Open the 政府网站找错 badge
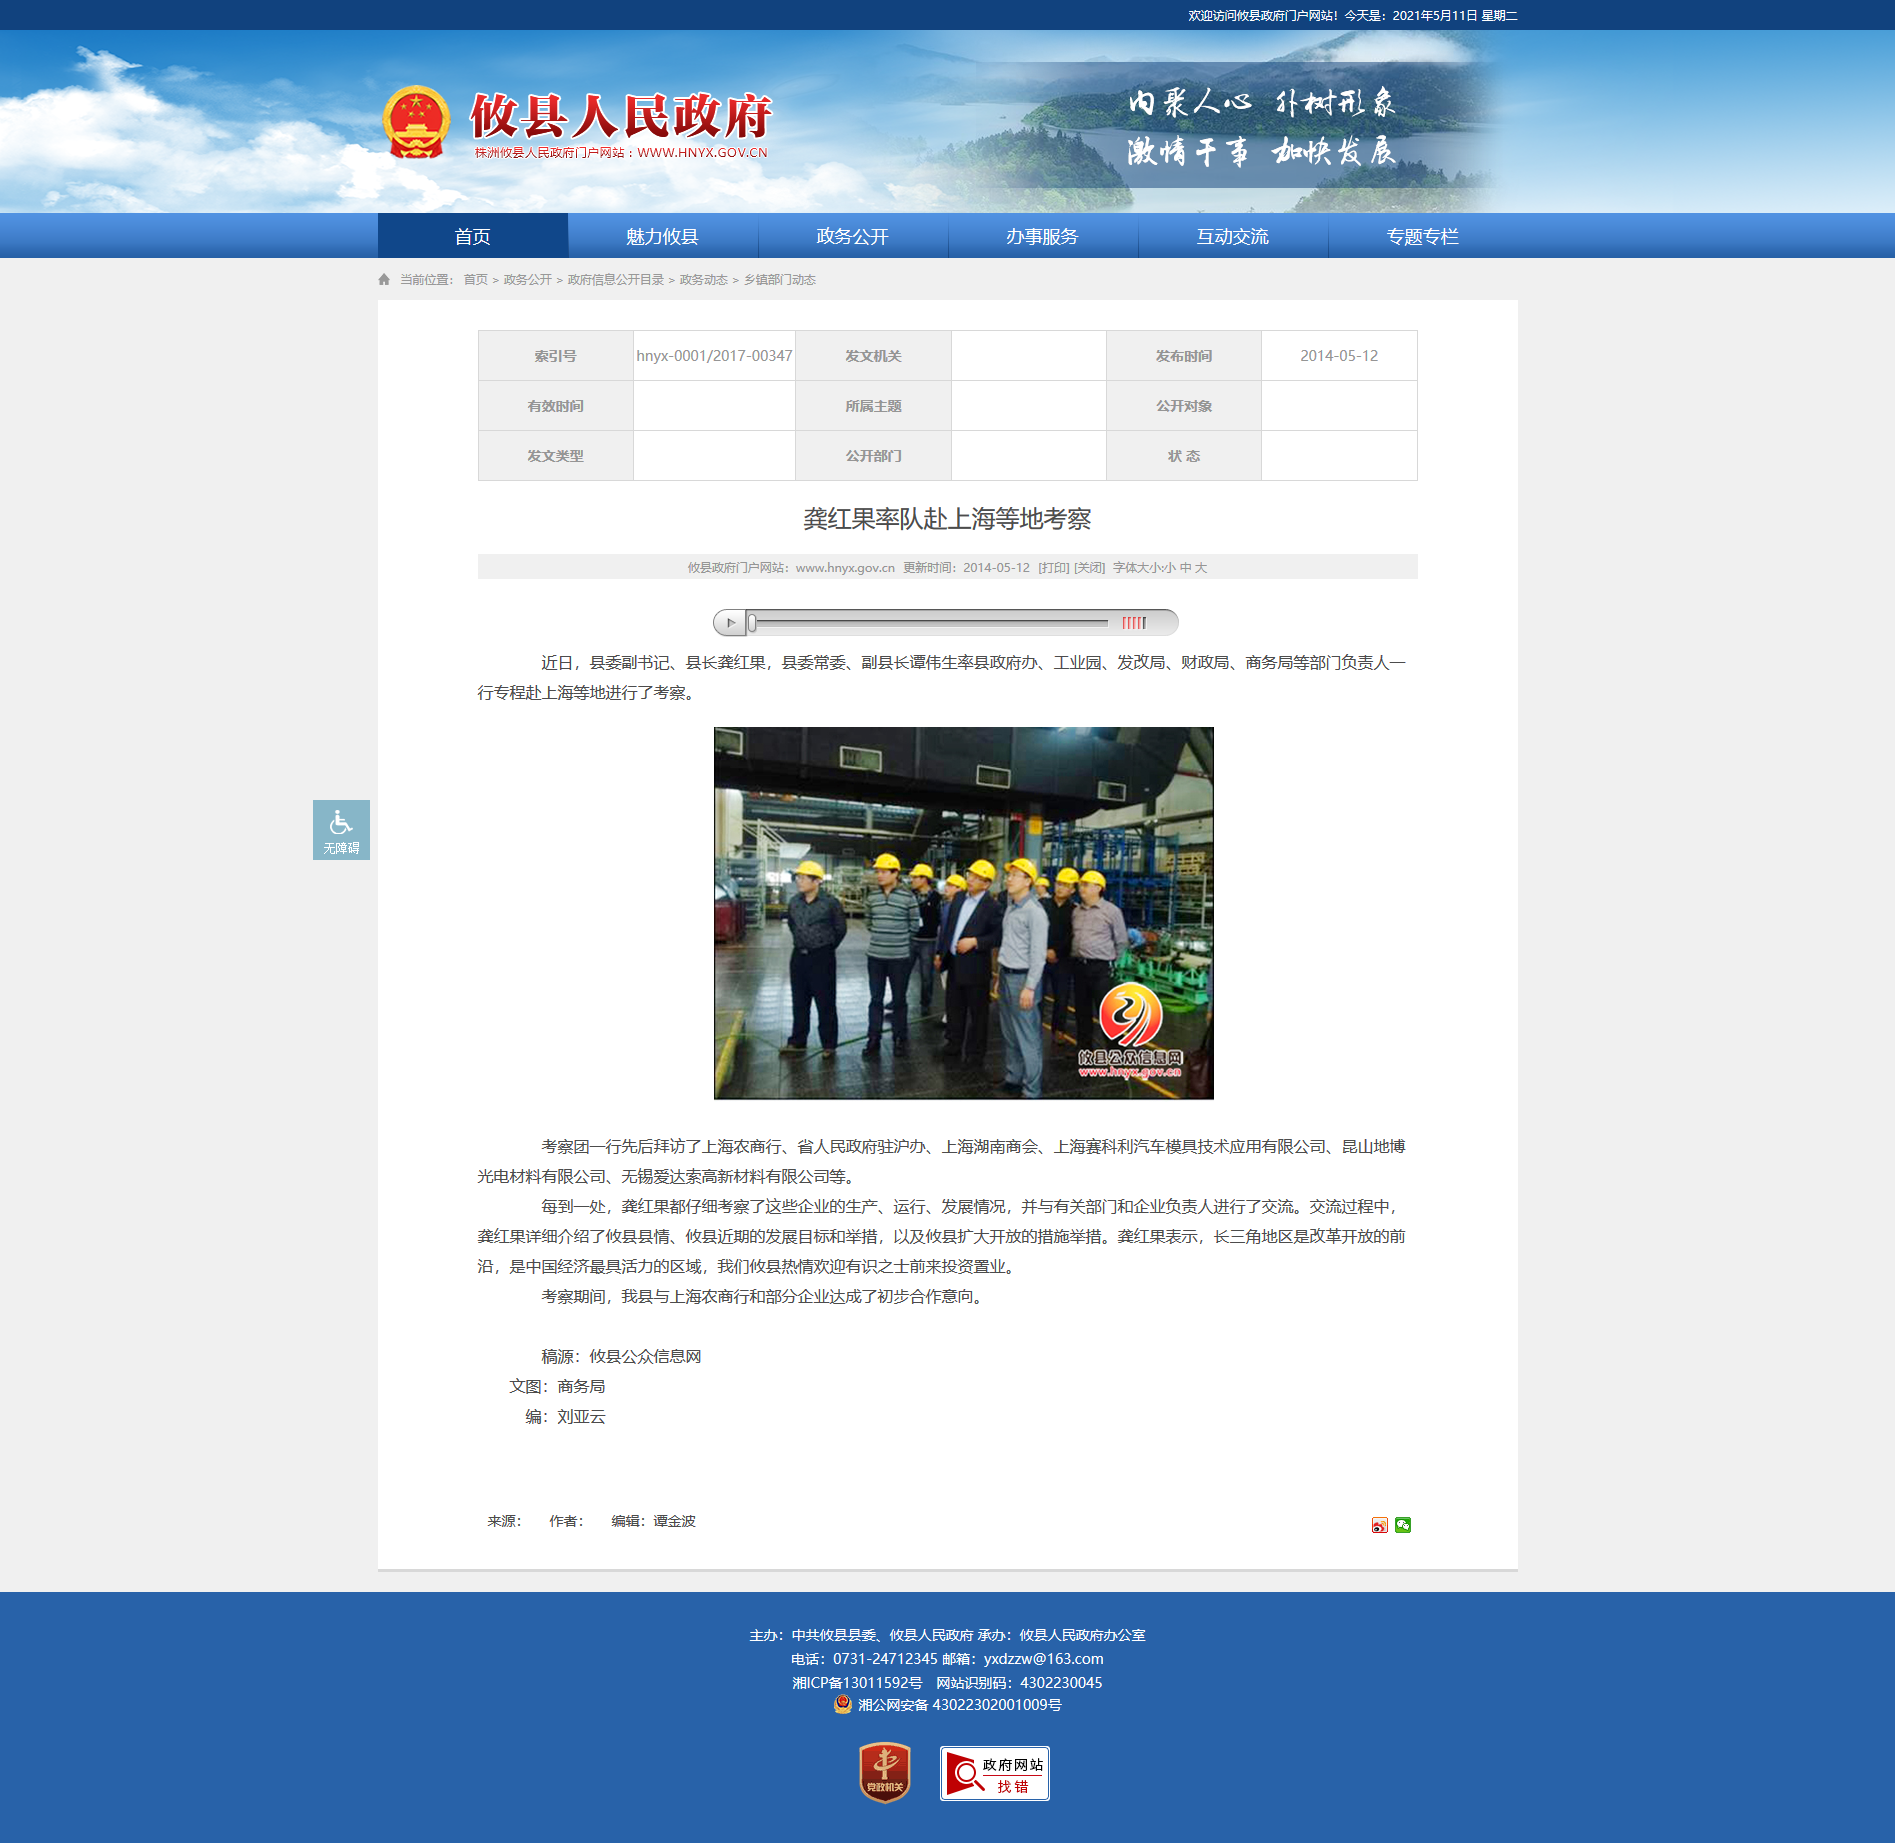 (995, 1773)
